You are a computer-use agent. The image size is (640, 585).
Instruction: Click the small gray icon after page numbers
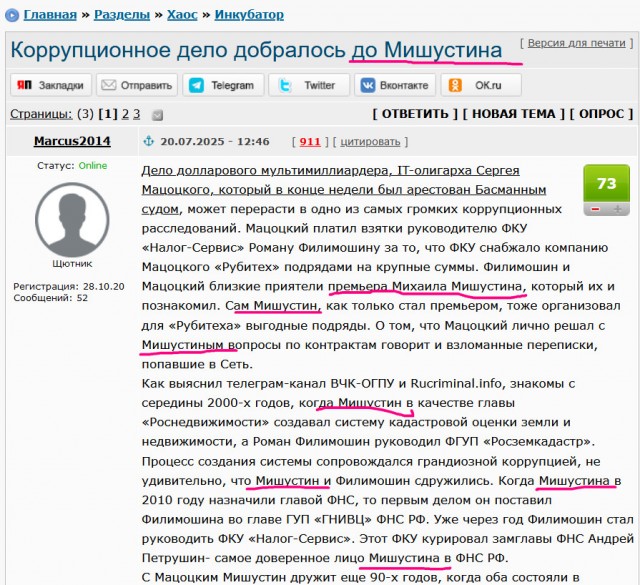coord(157,116)
